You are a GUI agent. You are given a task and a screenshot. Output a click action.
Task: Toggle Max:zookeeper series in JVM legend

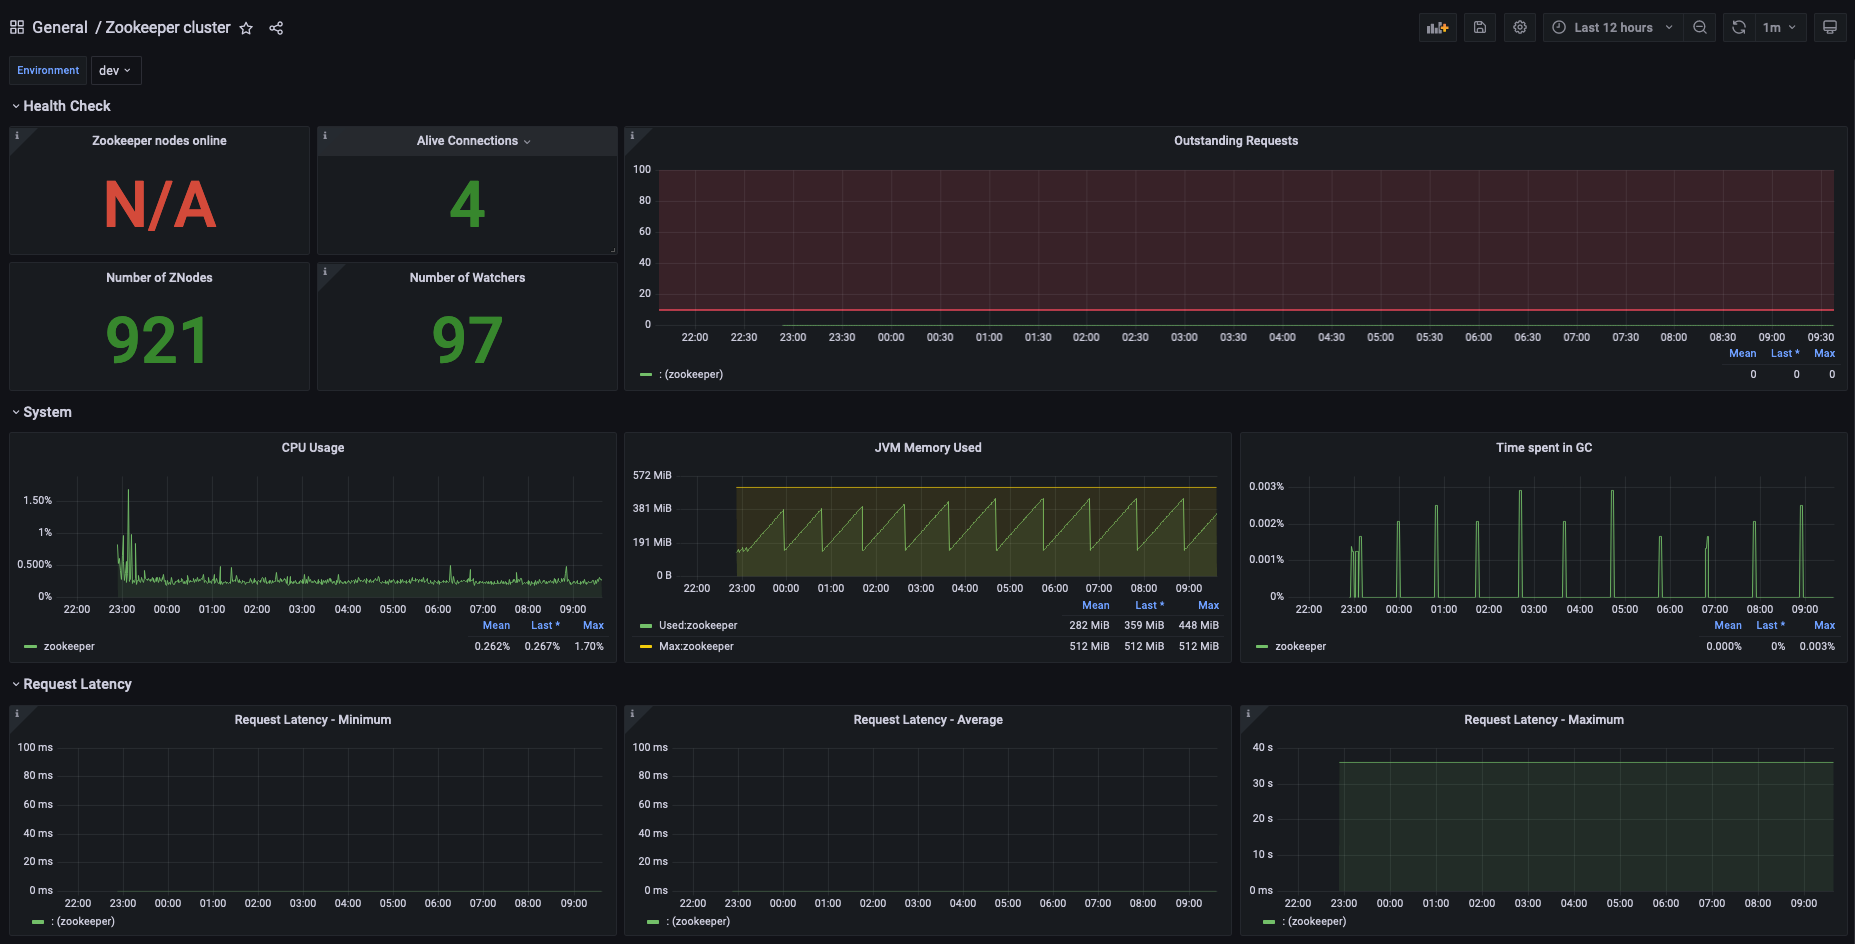696,647
